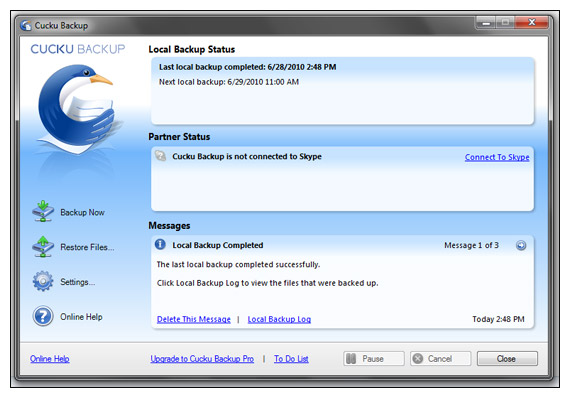Image resolution: width=570 pixels, height=398 pixels.
Task: Click the 'Click Local Backup Log to view' sentence
Action: click(268, 283)
